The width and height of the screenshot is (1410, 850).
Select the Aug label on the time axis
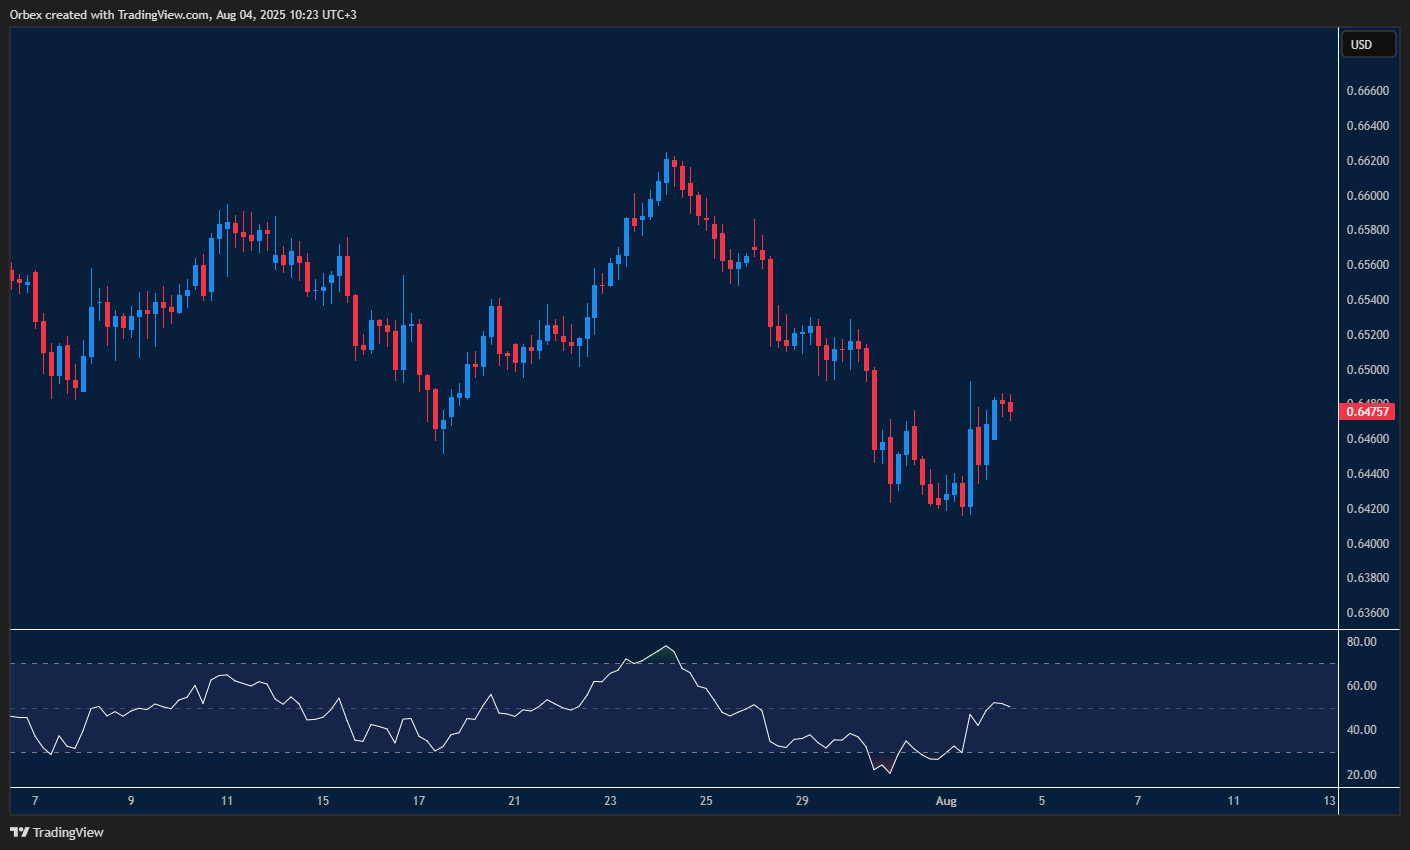click(x=946, y=801)
